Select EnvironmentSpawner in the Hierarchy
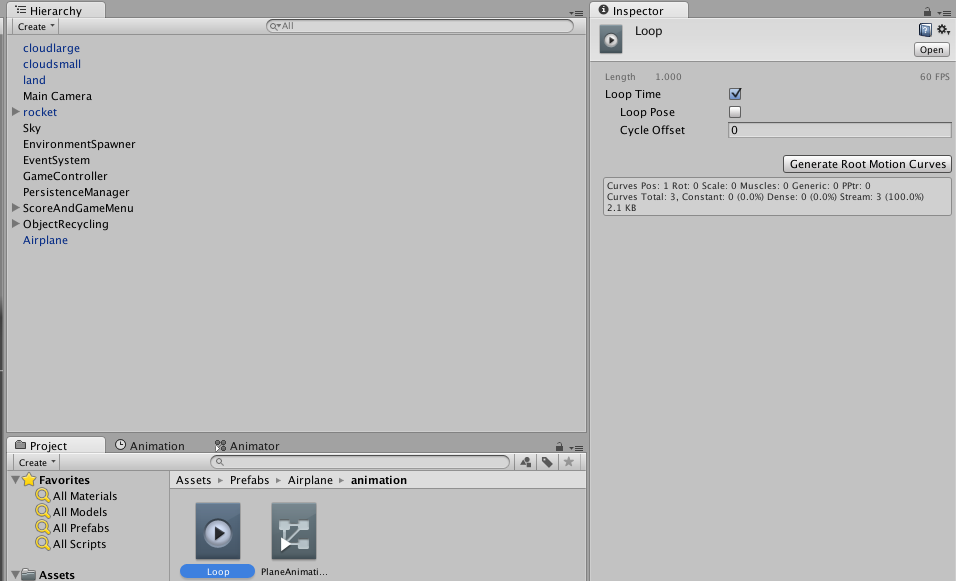 point(79,144)
